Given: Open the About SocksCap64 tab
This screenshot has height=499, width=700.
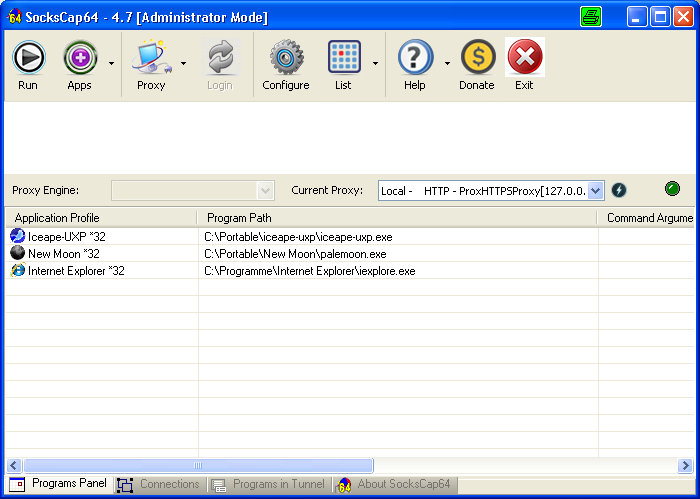Looking at the screenshot, I should point(394,484).
